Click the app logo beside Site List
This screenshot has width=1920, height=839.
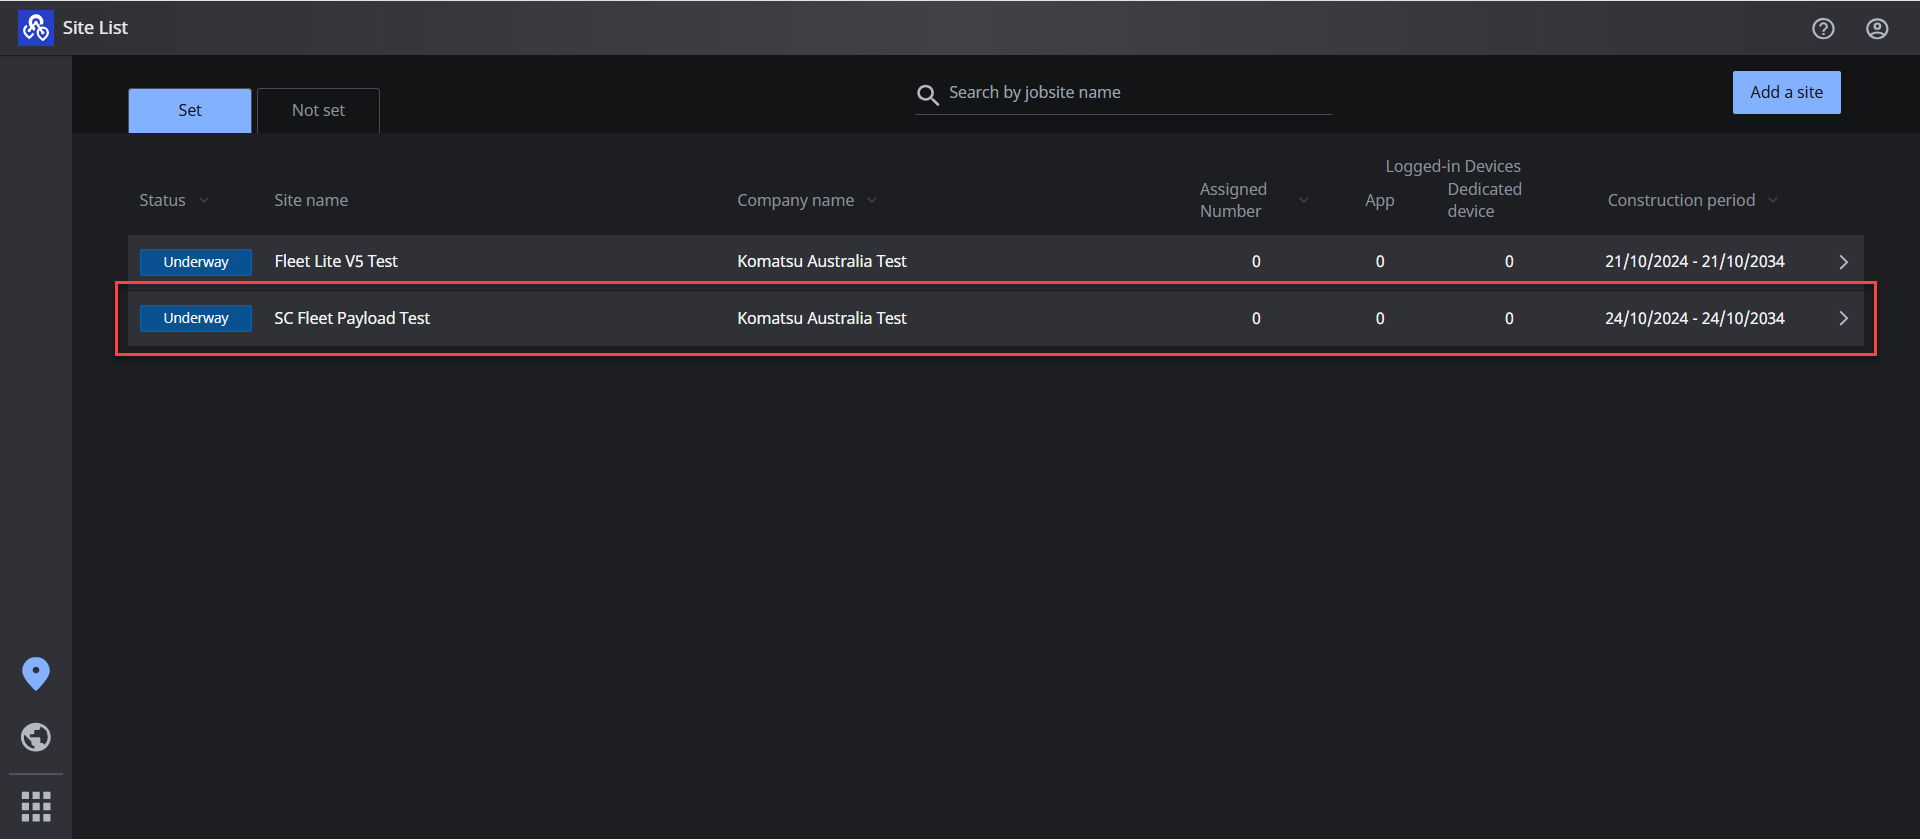pos(36,28)
